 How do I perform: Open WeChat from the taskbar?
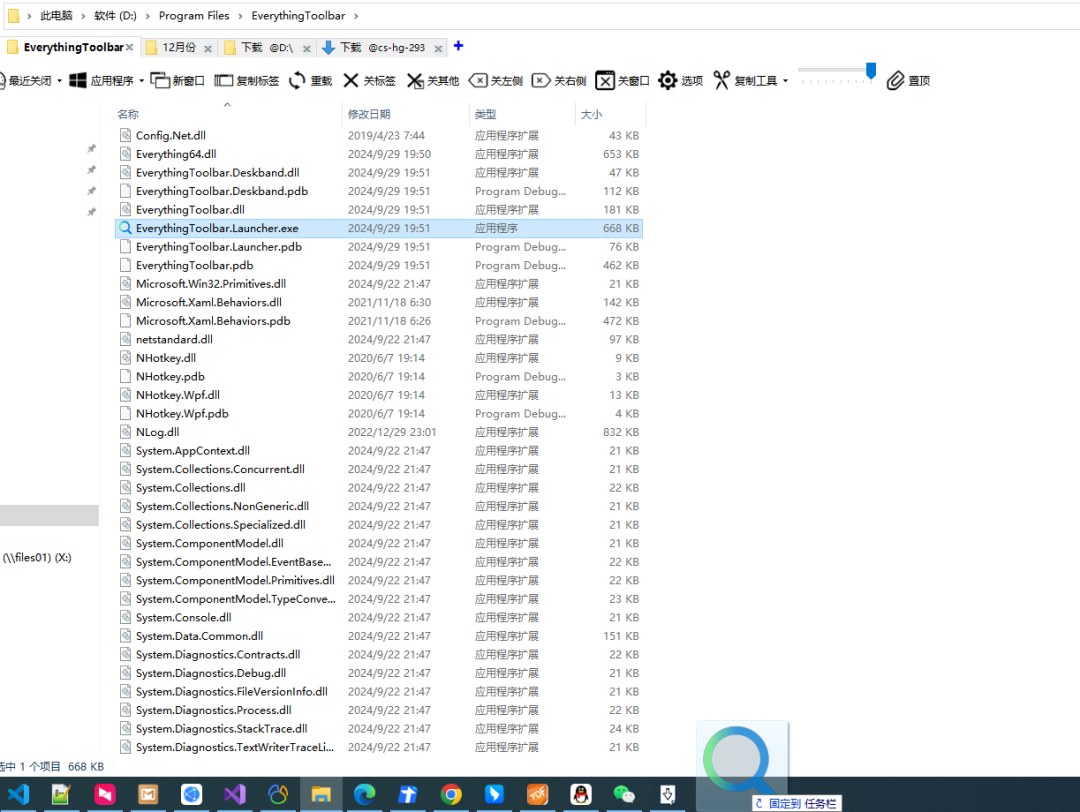pyautogui.click(x=624, y=794)
